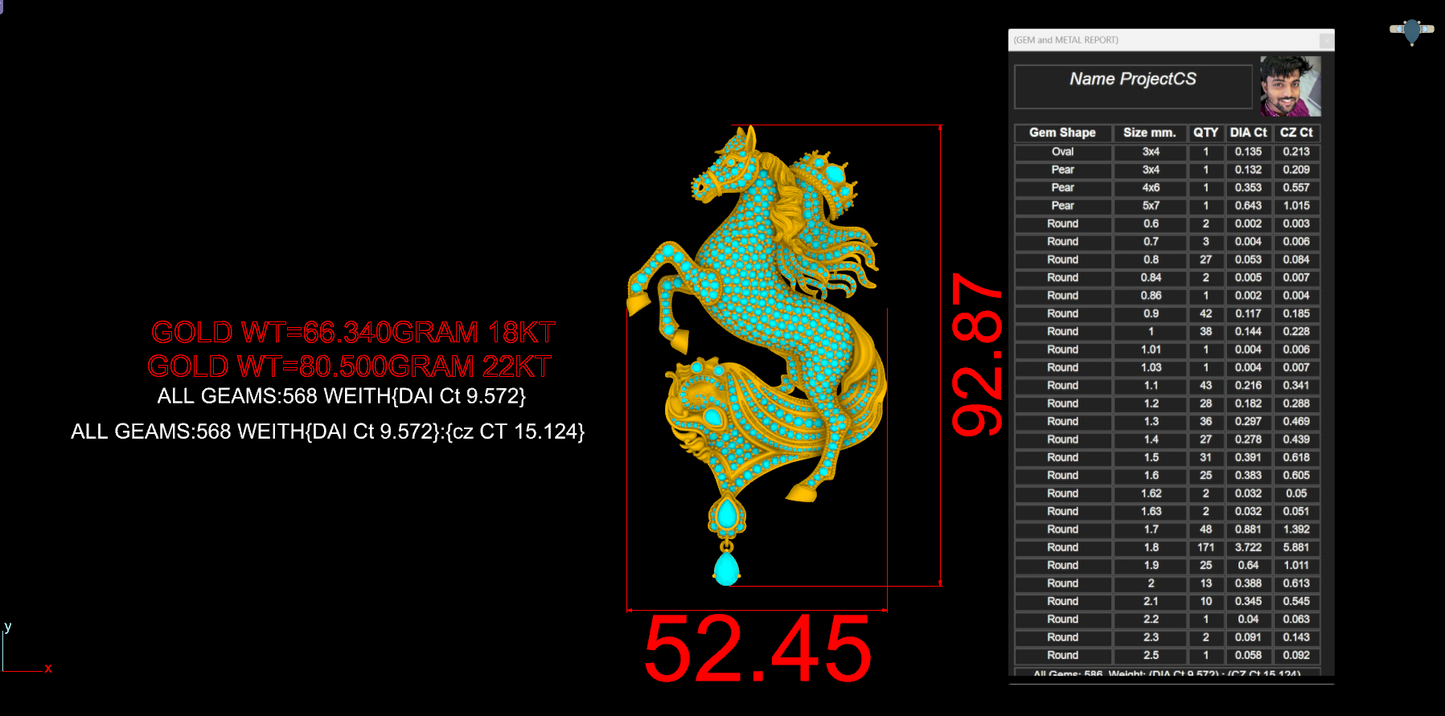Click the DIA Ct column header
Screen dimensions: 1445x716
coord(1248,133)
